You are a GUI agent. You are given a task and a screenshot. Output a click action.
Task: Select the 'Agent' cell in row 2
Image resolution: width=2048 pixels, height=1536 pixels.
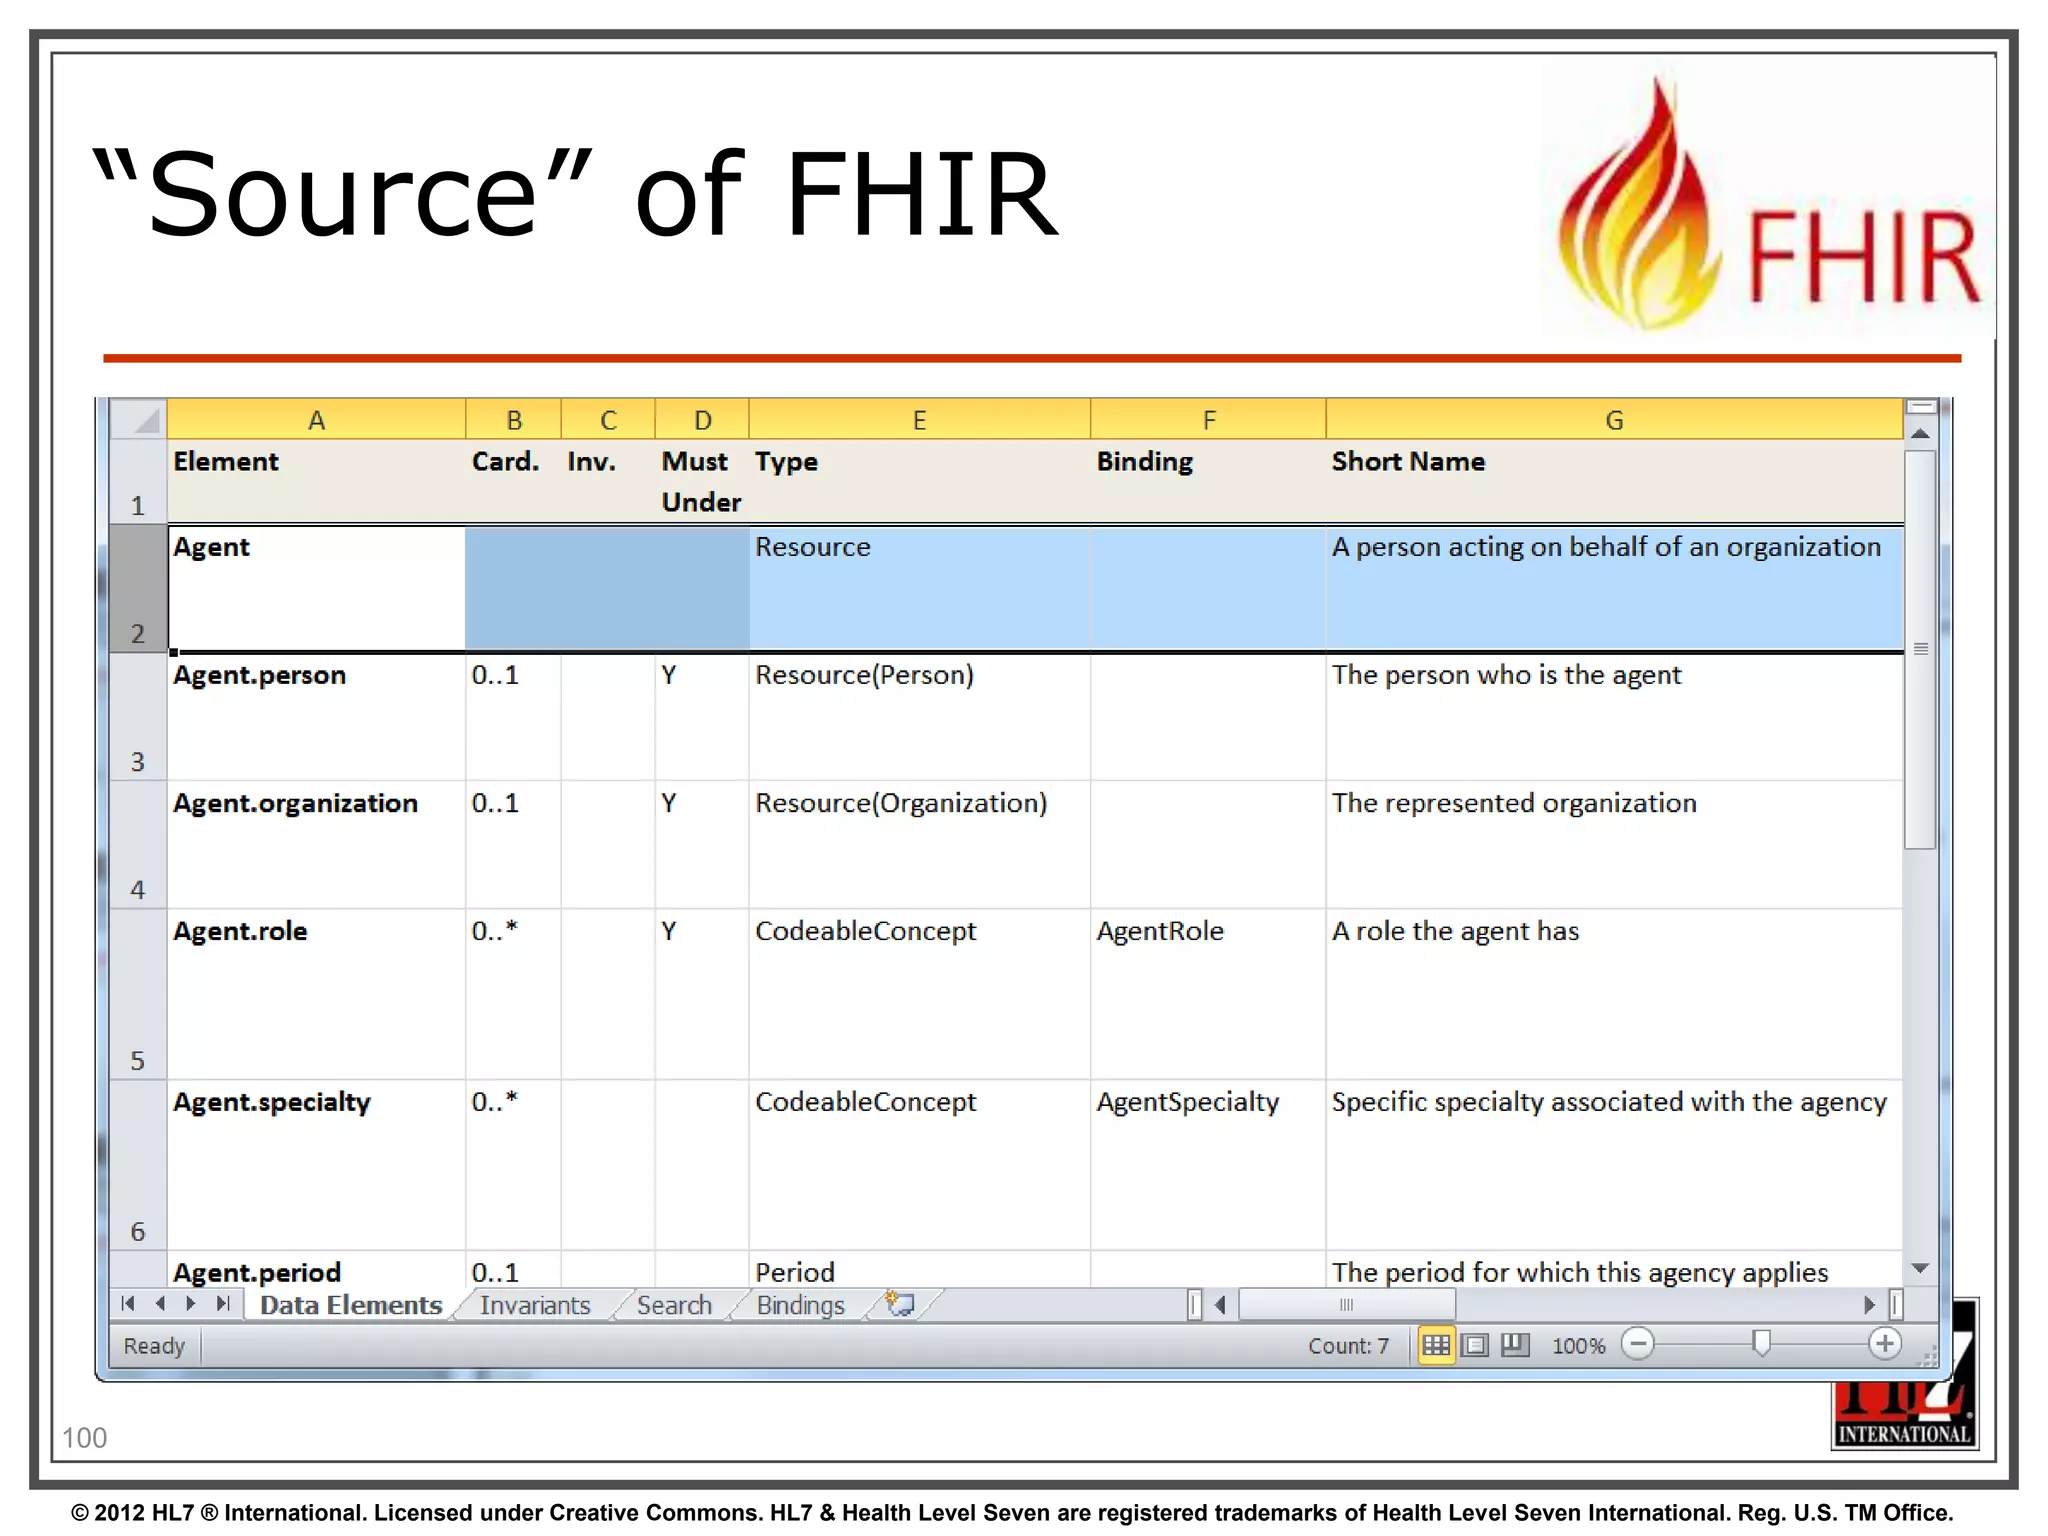click(316, 588)
